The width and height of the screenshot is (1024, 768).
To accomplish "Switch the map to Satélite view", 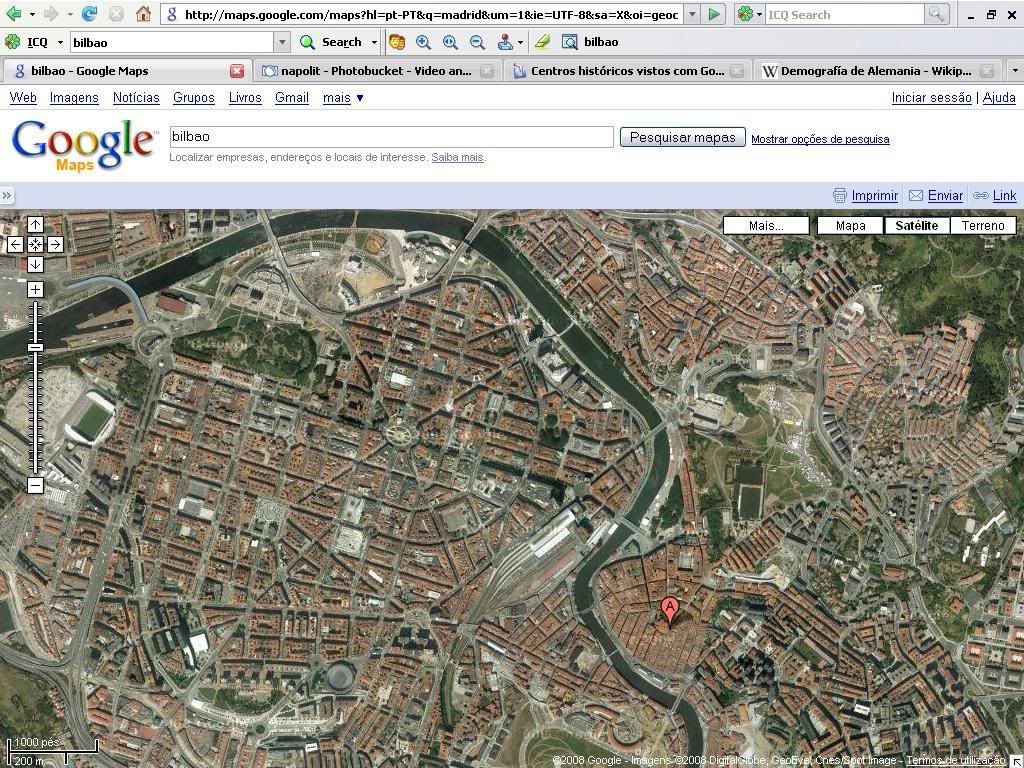I will [x=916, y=225].
